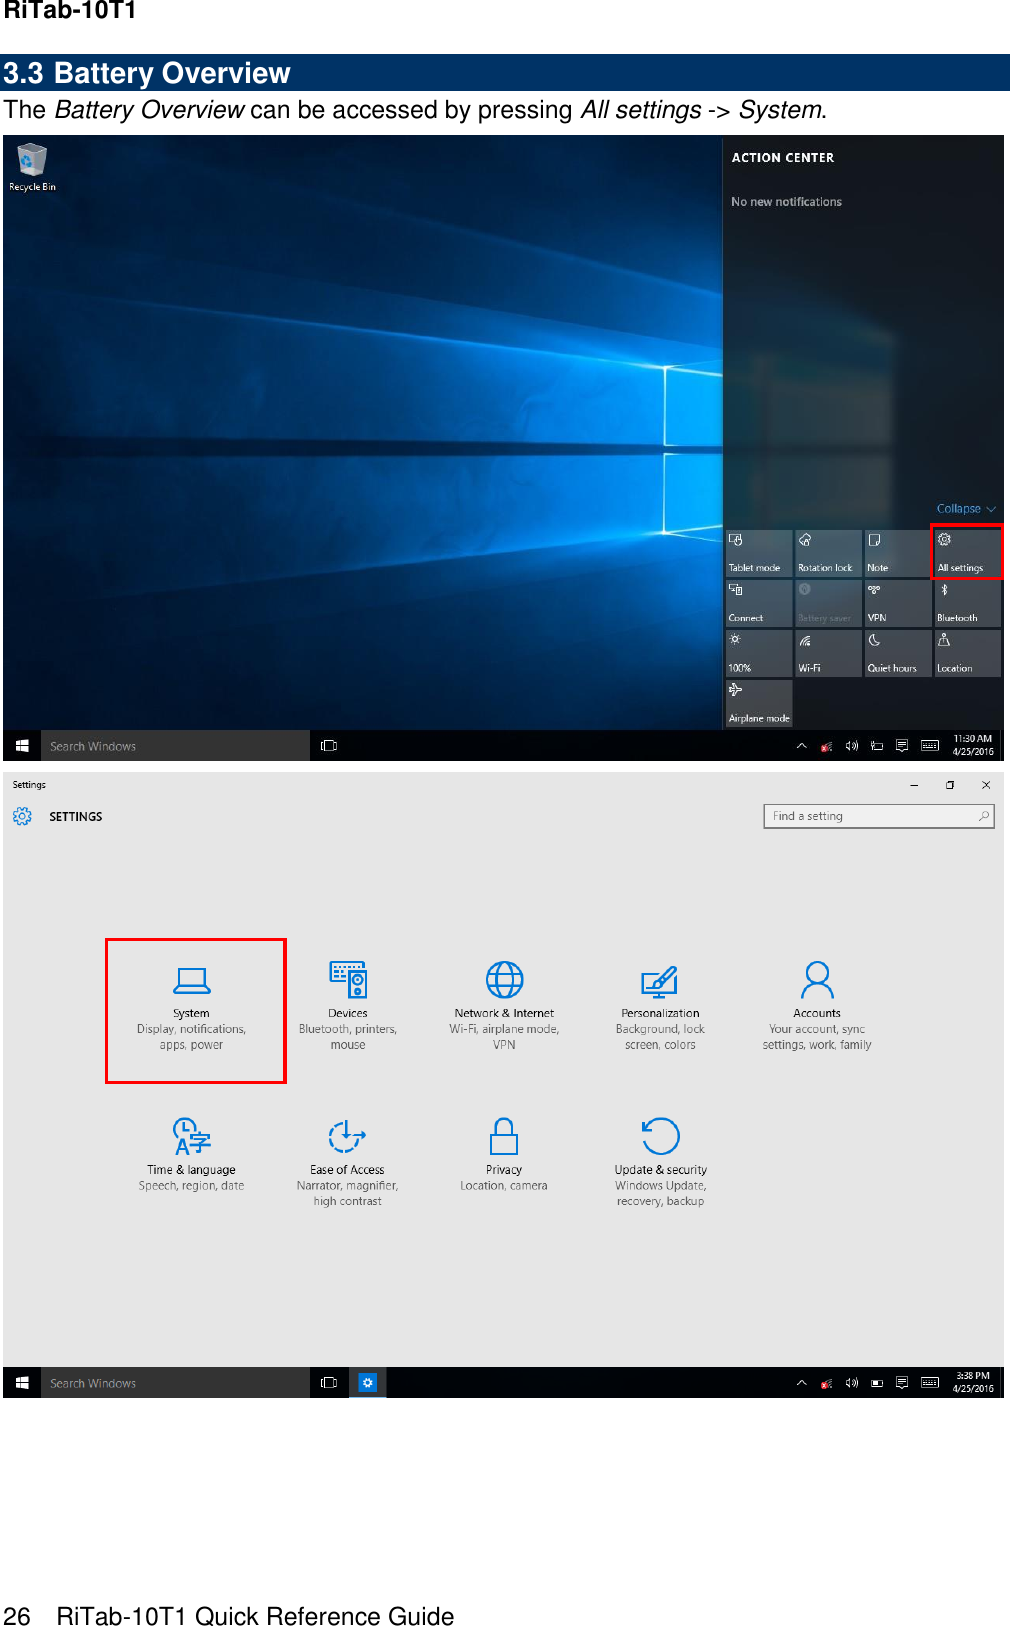Open Task View on the desktop taskbar
This screenshot has height=1626, width=1010.
pos(329,746)
